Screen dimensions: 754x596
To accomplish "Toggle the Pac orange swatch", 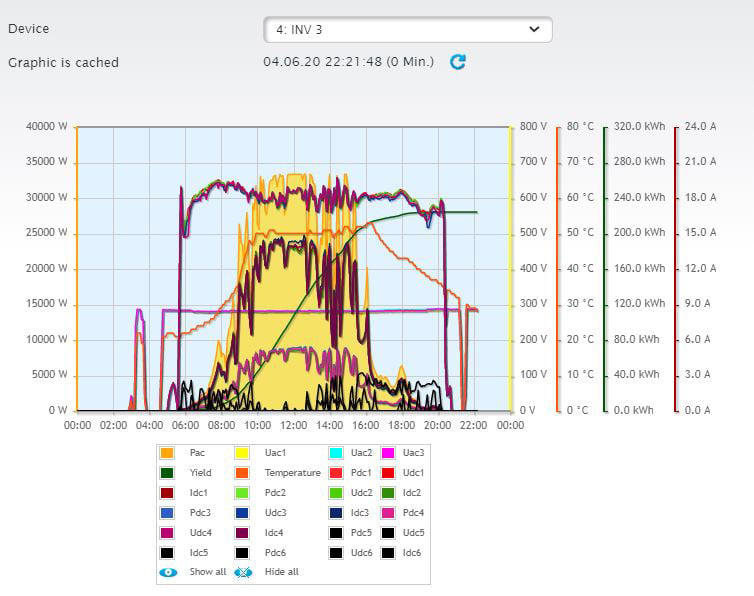I will 167,453.
